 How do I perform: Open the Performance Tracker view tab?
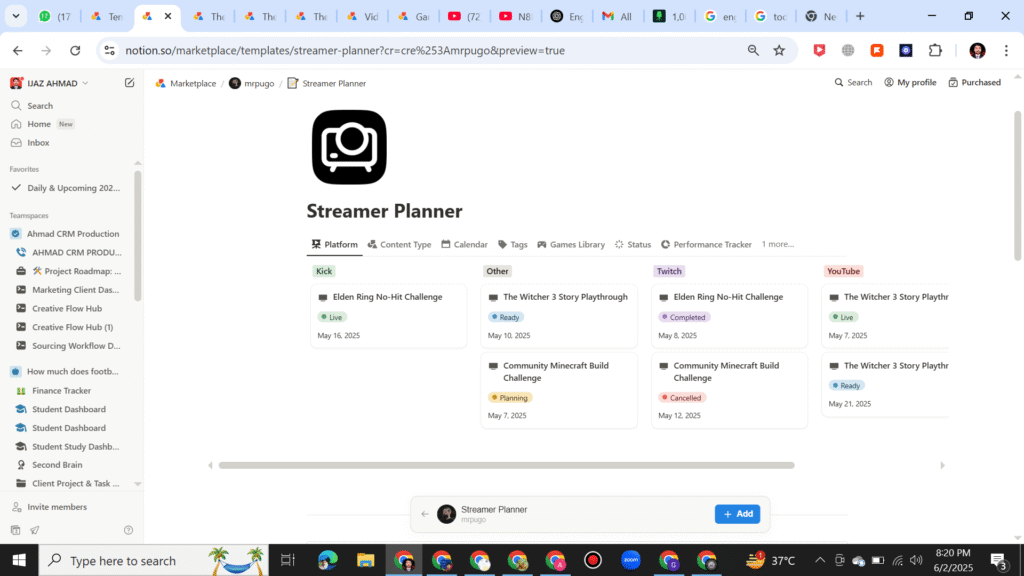[706, 244]
